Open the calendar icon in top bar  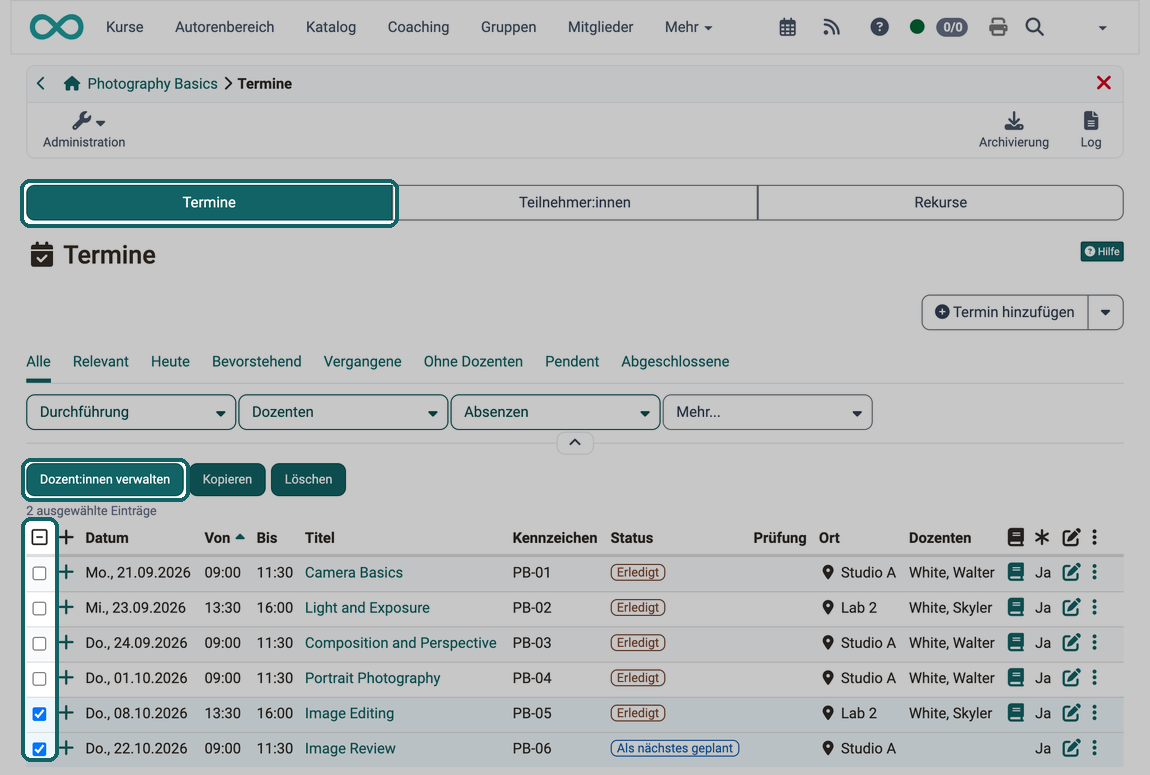tap(787, 27)
